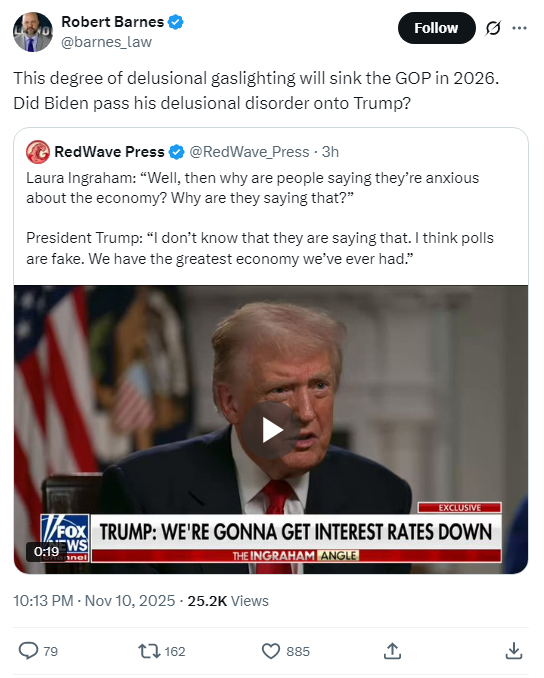Open Robert Barnes profile avatar
Screen dimensions: 544x678
(x=32, y=32)
